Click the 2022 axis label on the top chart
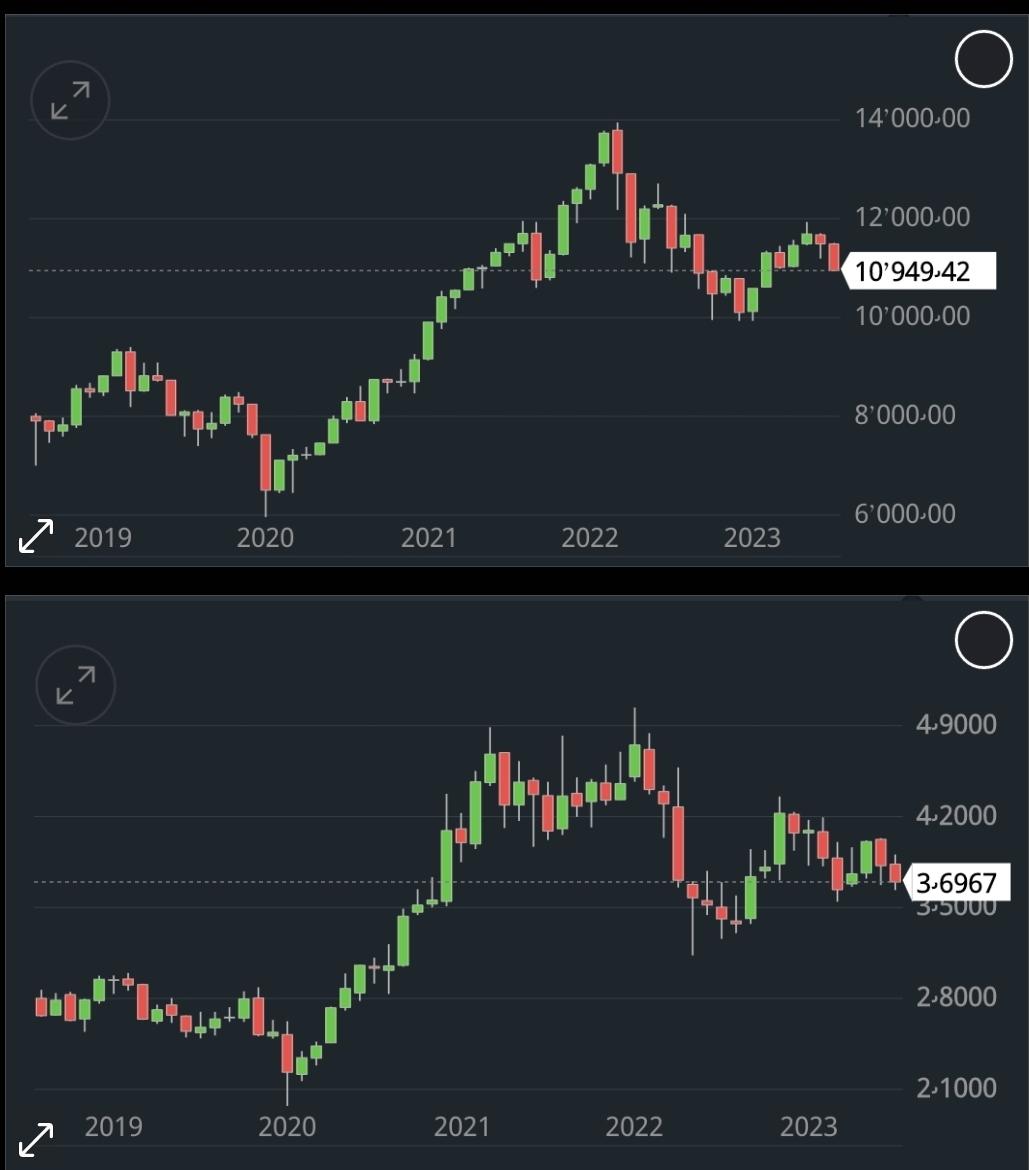Screen dimensions: 1029x1170 coord(589,537)
